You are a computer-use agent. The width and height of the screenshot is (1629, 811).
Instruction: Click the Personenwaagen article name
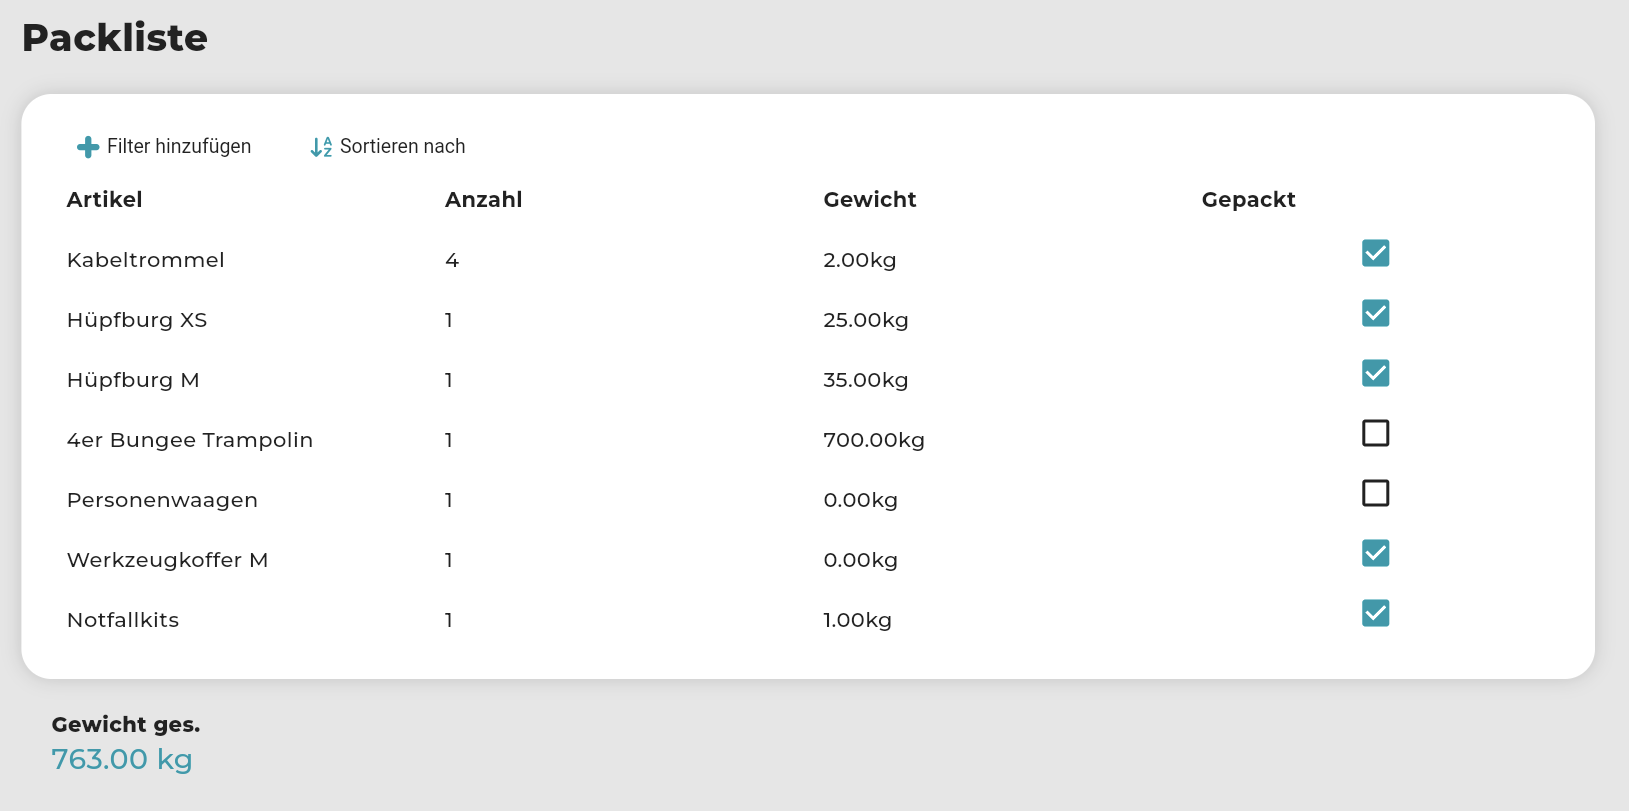click(x=162, y=500)
